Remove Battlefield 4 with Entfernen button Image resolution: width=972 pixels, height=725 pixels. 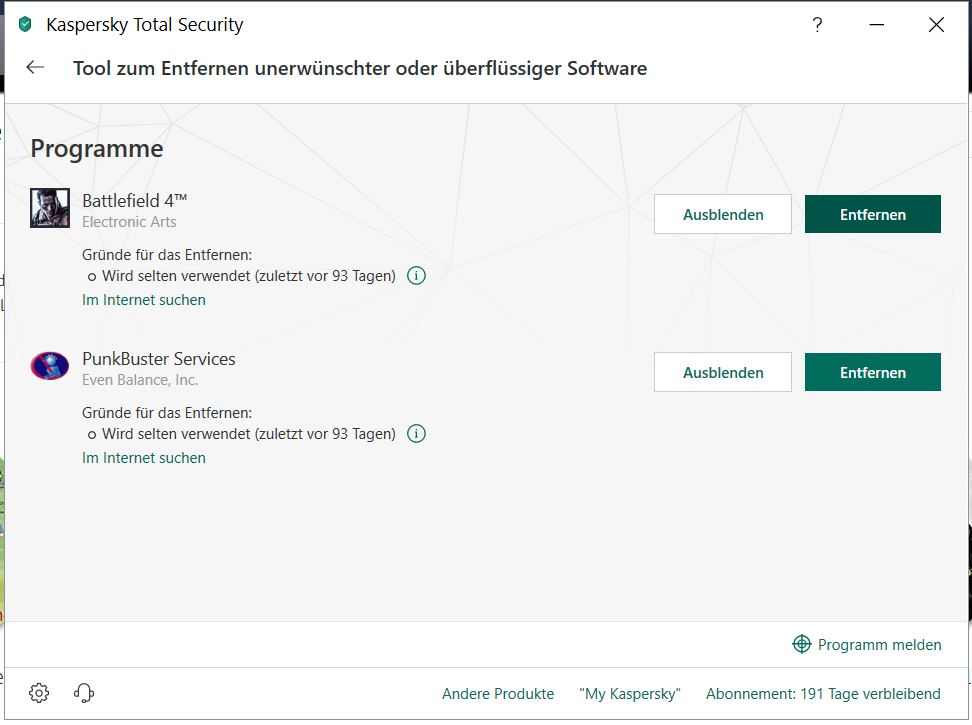pos(873,214)
